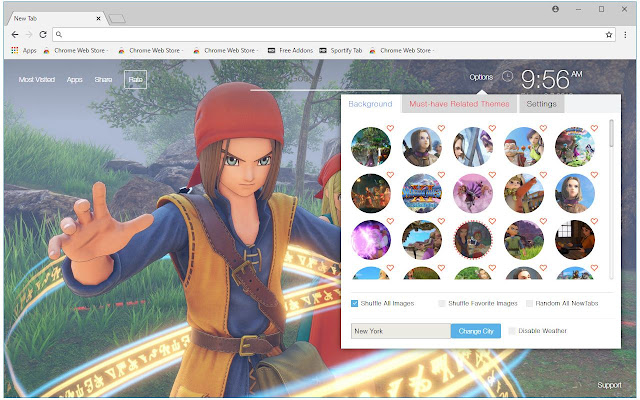Click the heart on the dark kitchen thumbnail
This screenshot has width=640, height=400.
tap(594, 221)
